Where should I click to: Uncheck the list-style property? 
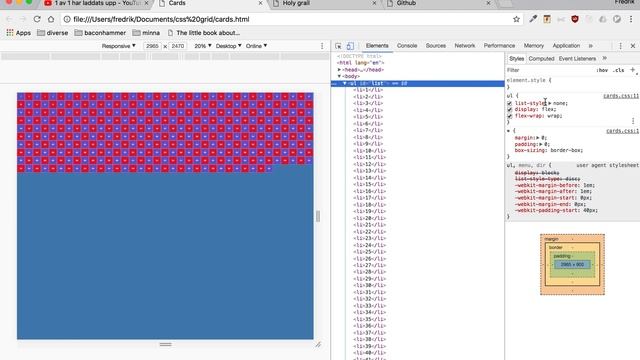tap(509, 104)
